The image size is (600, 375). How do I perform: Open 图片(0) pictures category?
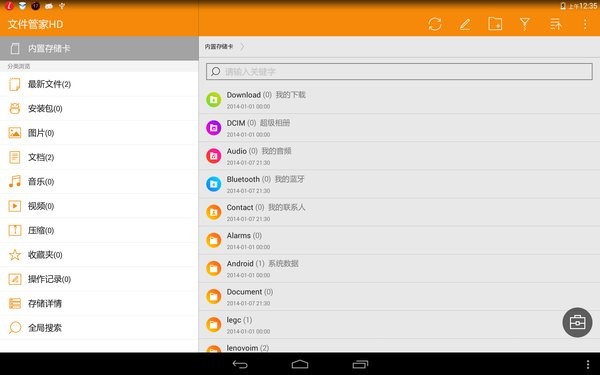(99, 133)
